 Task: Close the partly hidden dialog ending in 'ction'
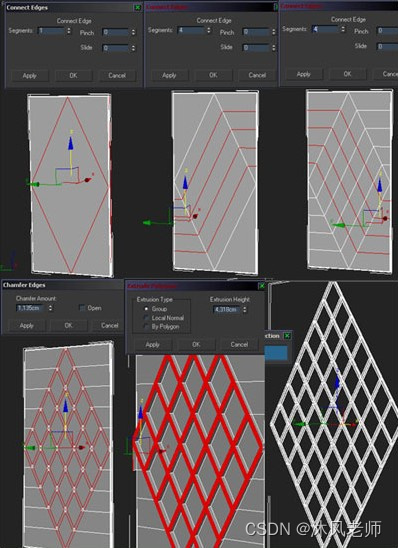click(x=287, y=336)
